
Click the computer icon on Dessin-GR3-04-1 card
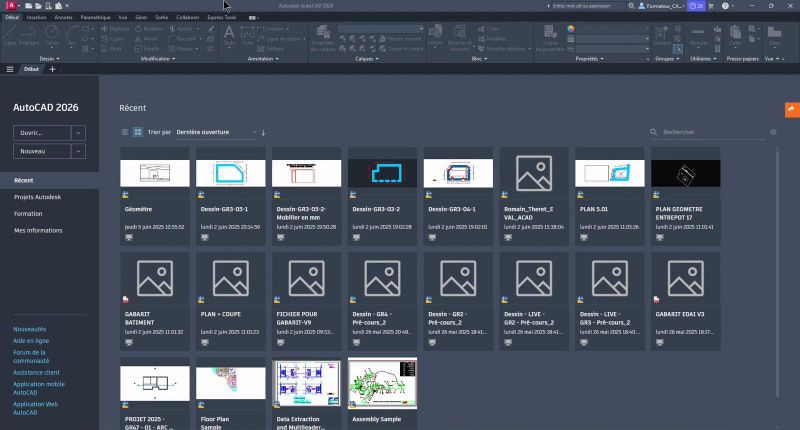coord(432,238)
